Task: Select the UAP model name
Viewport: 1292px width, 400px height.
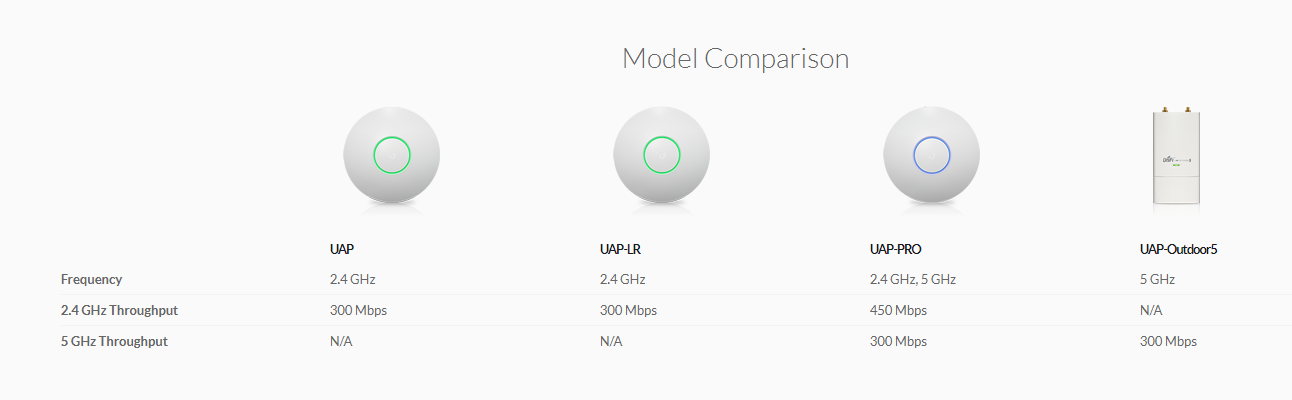Action: [x=342, y=249]
